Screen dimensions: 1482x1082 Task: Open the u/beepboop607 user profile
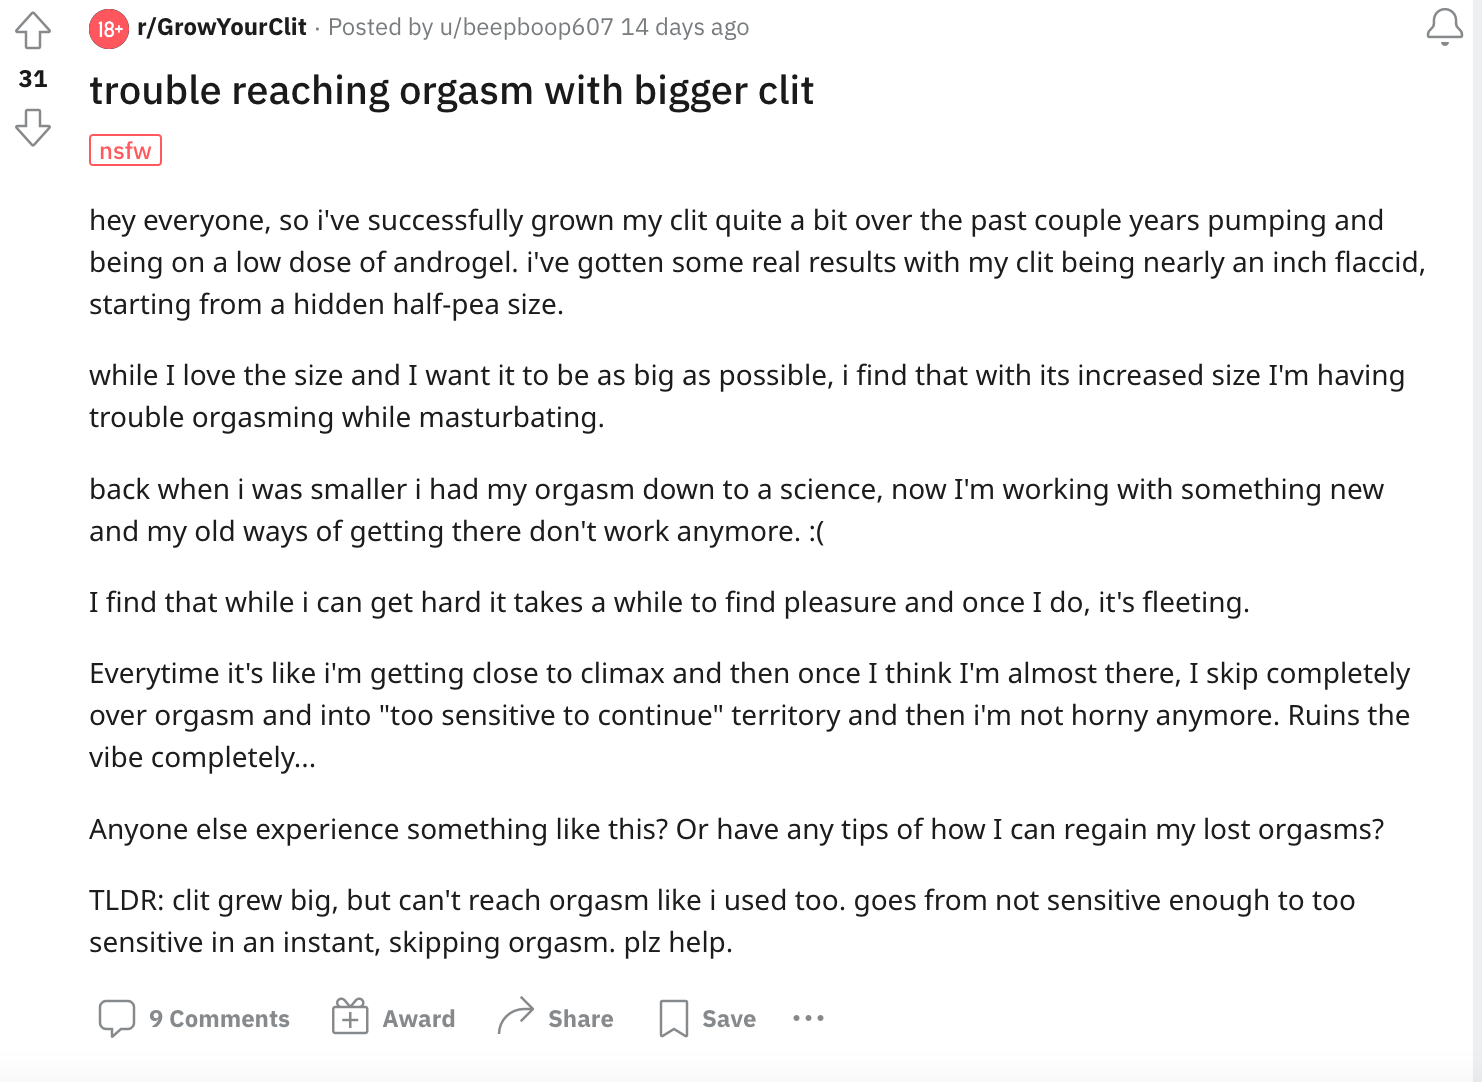[x=527, y=27]
